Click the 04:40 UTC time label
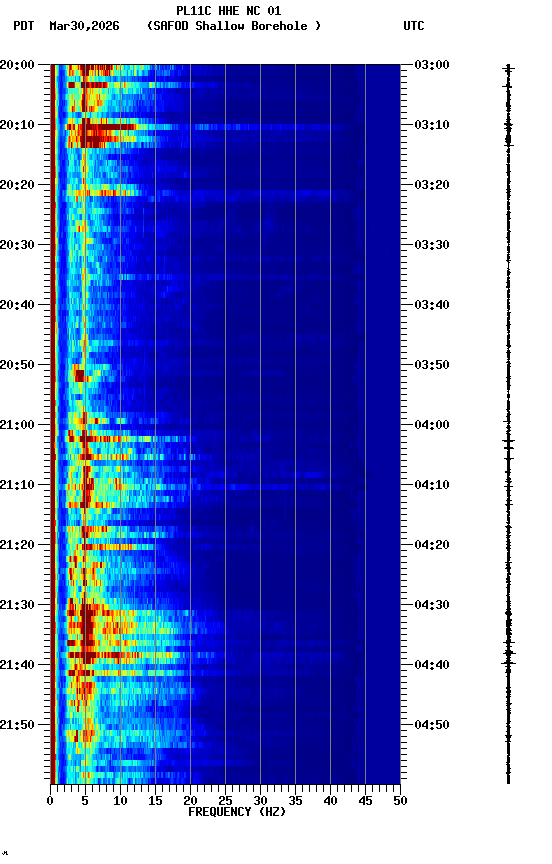 click(432, 665)
